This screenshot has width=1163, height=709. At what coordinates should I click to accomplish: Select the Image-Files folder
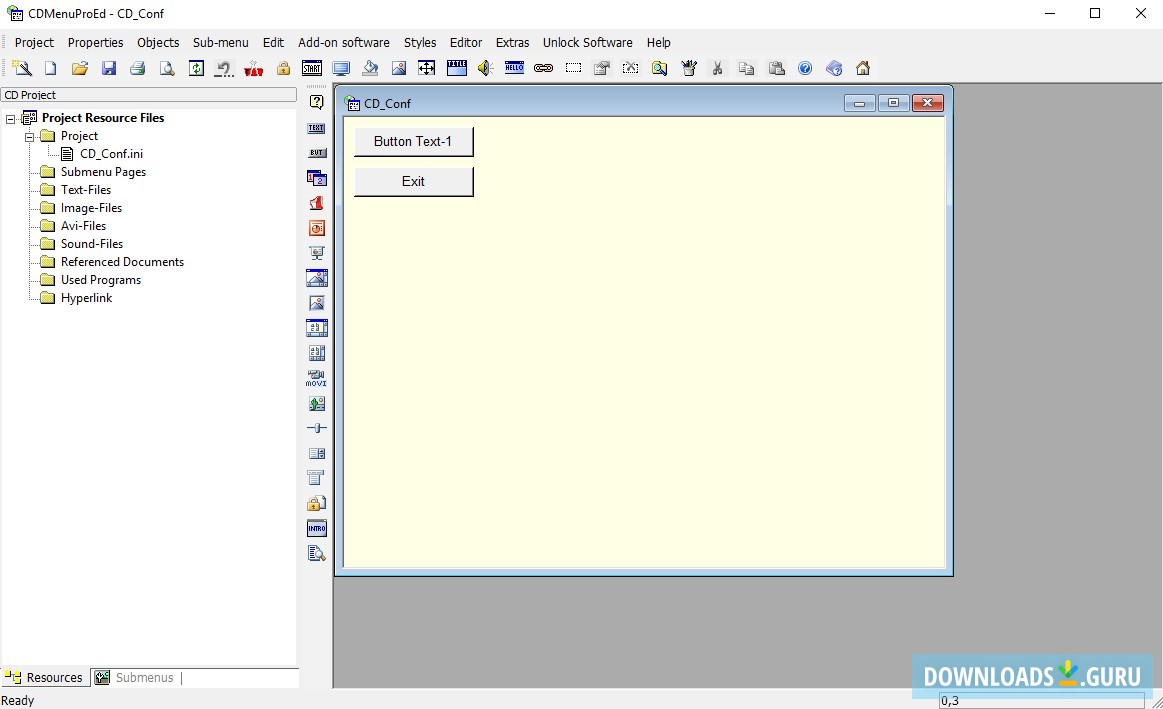[91, 208]
